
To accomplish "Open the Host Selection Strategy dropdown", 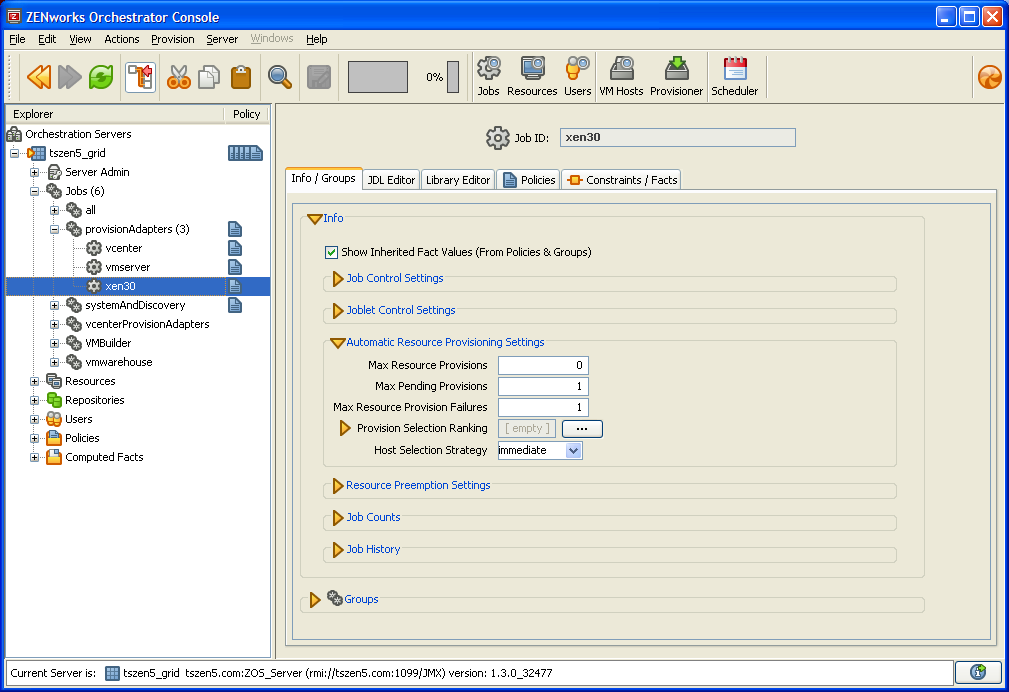I will [x=573, y=450].
